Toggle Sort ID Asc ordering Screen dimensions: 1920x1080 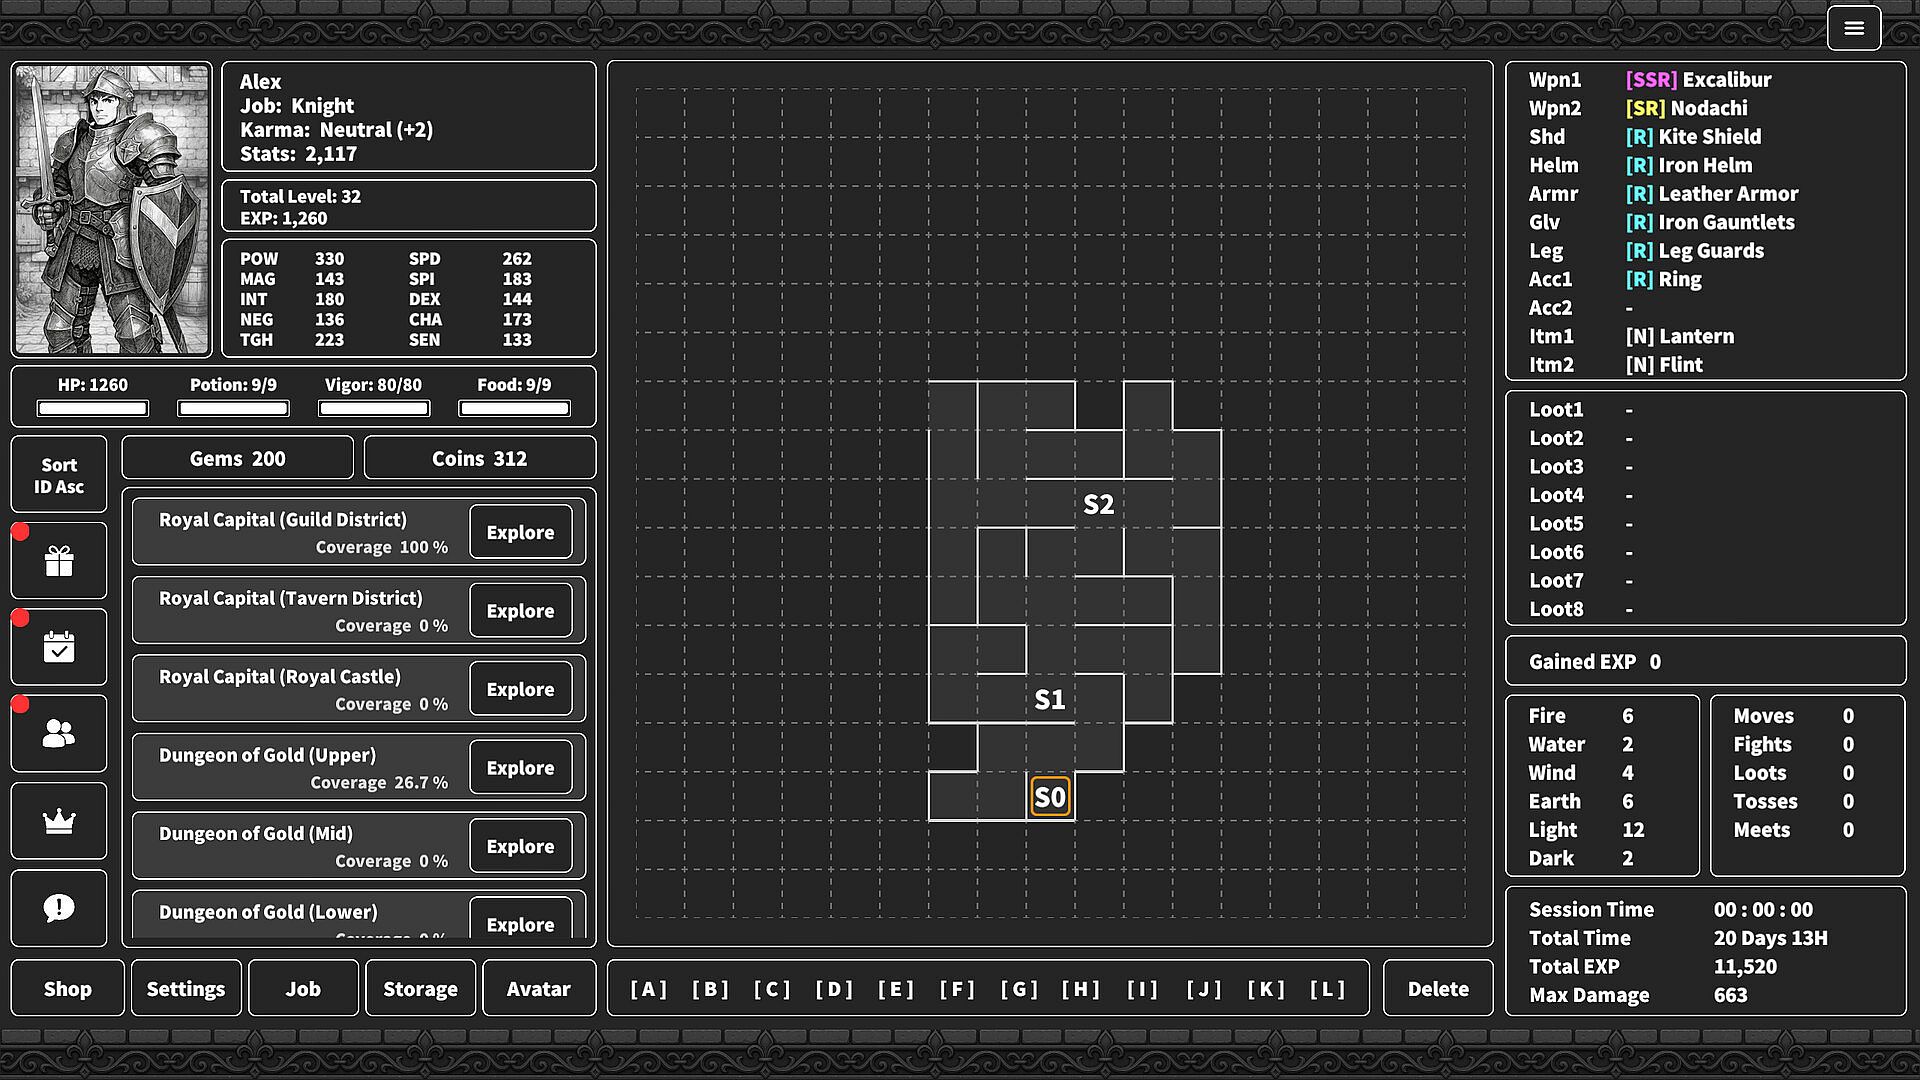59,475
